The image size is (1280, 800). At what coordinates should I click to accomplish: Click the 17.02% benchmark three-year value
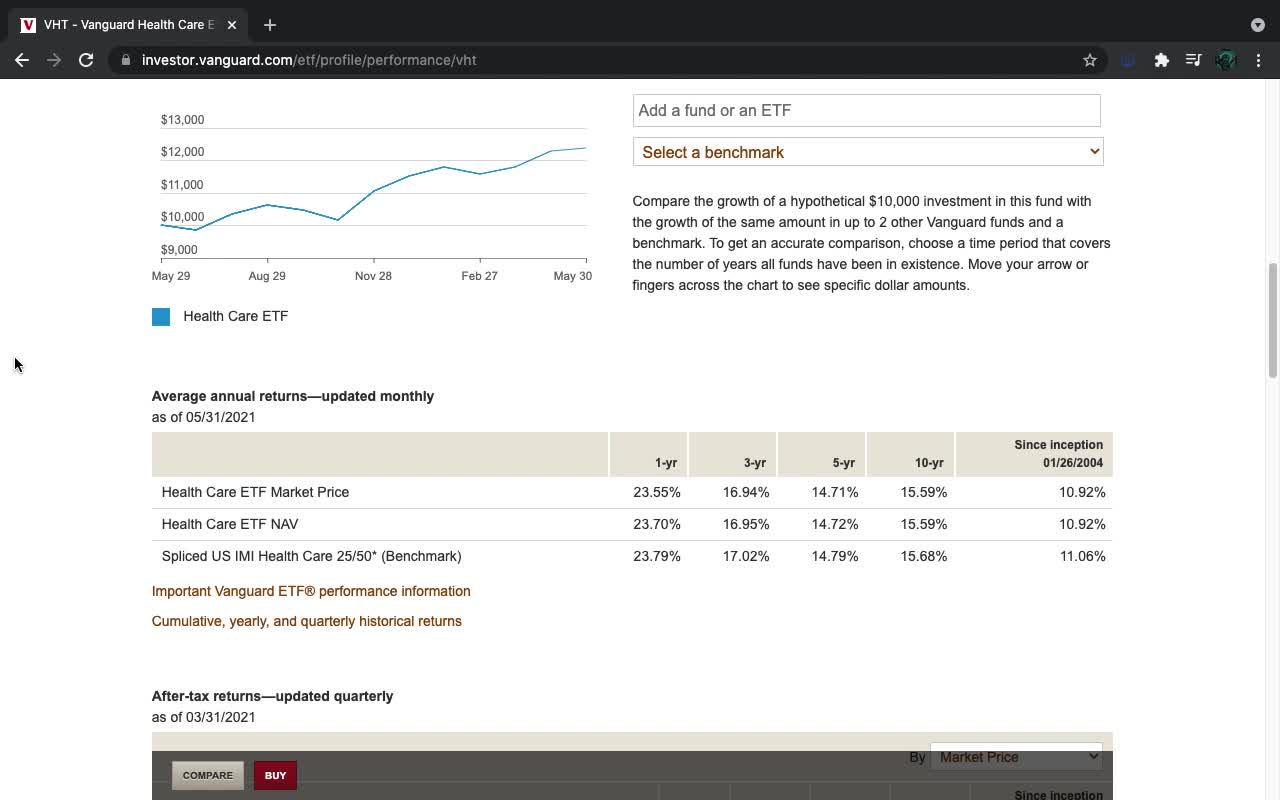click(746, 556)
